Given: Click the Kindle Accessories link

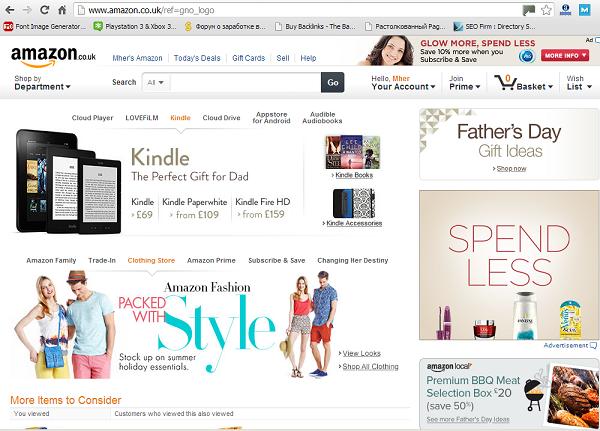Looking at the screenshot, I should (x=354, y=223).
